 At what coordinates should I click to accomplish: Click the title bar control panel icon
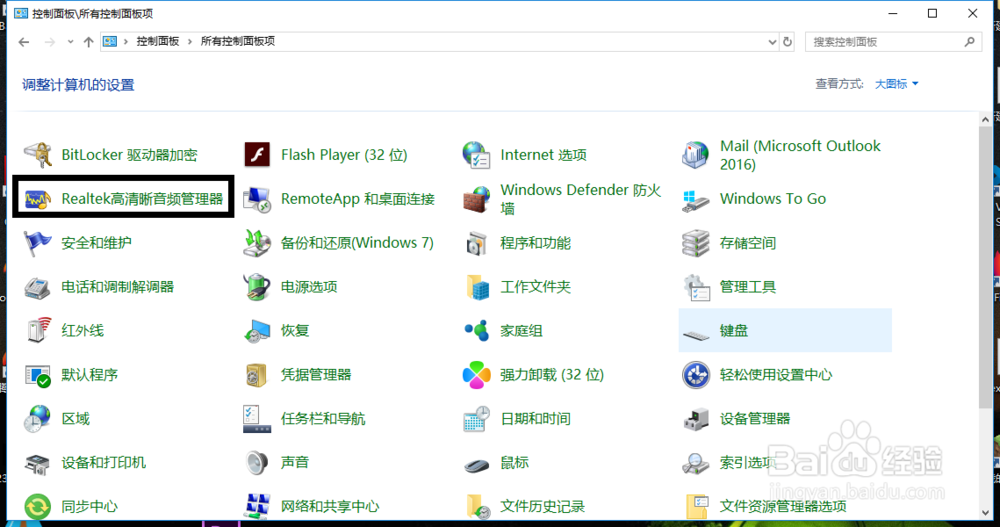coord(21,13)
